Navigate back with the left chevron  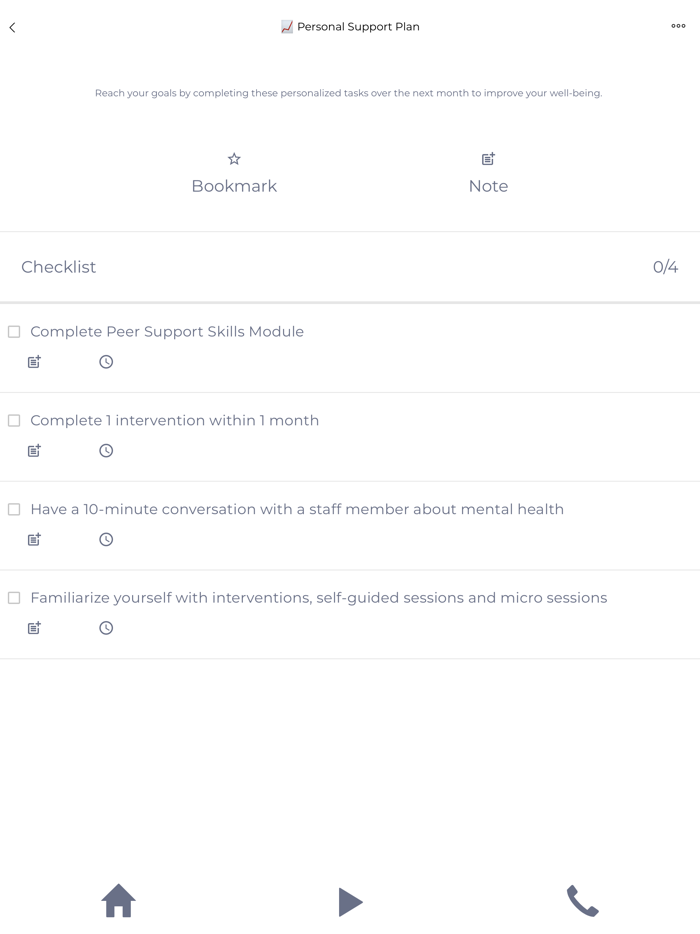[x=12, y=27]
